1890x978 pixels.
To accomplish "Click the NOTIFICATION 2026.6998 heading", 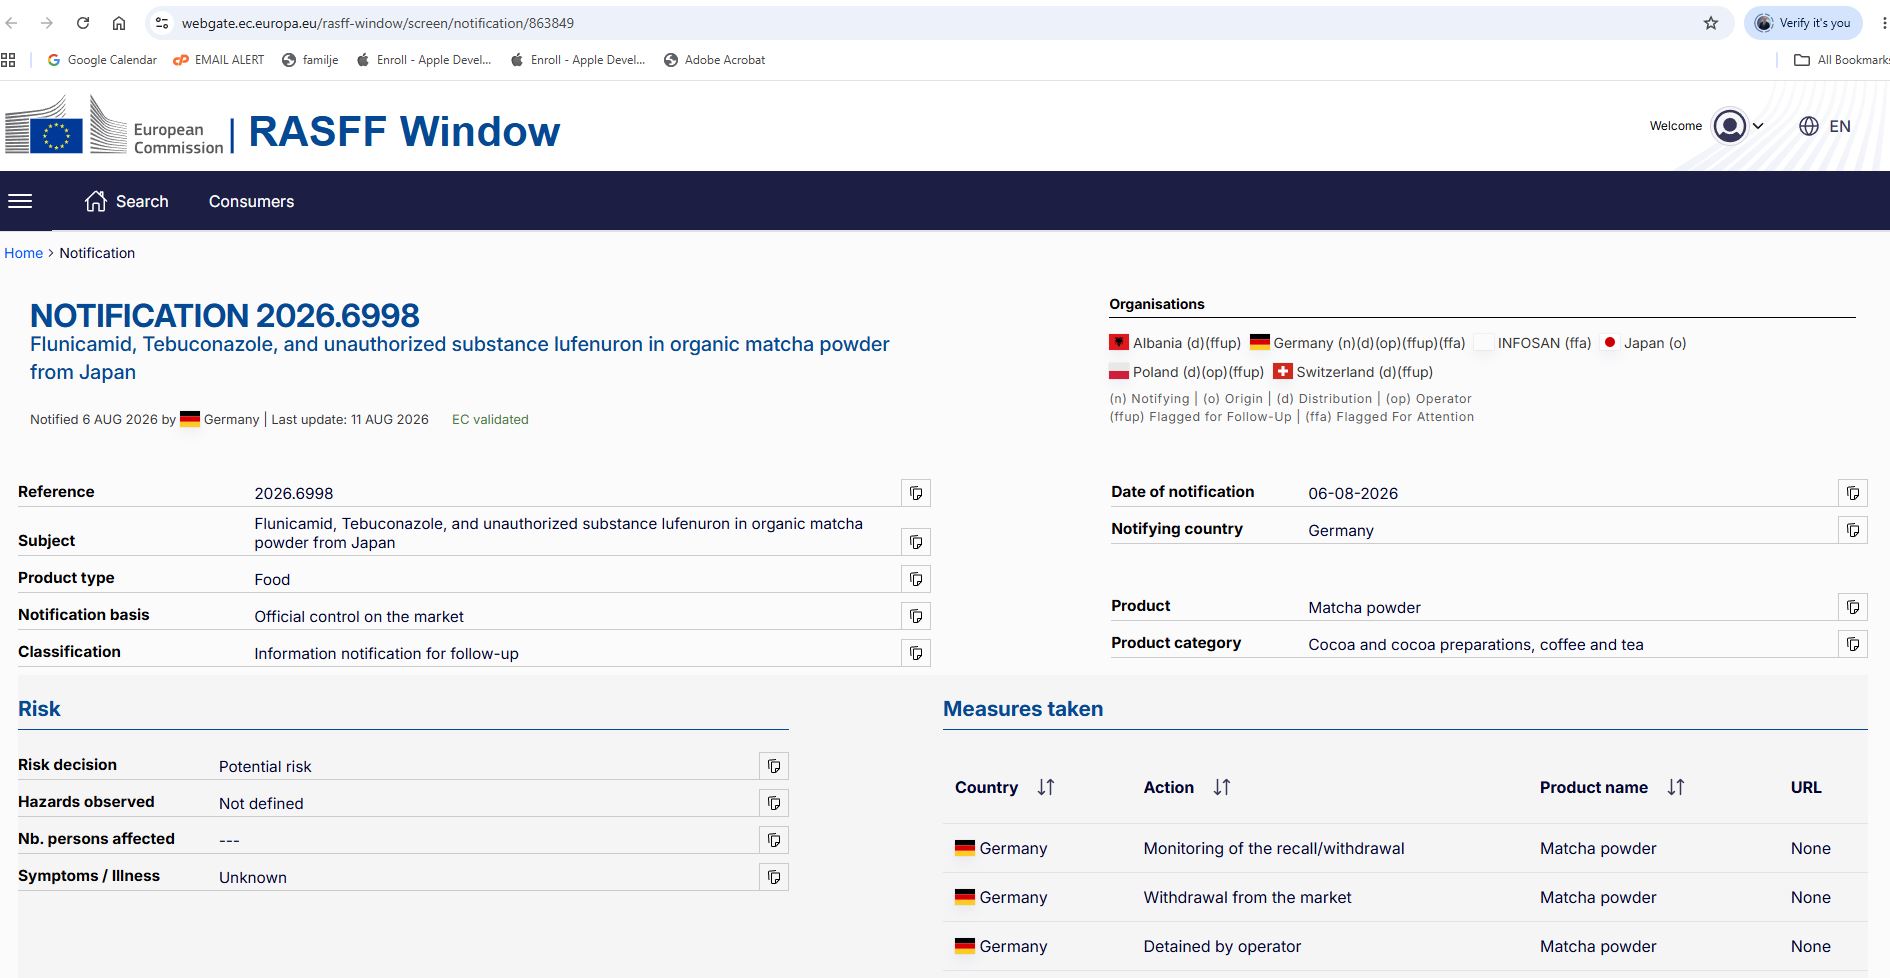I will tap(225, 315).
